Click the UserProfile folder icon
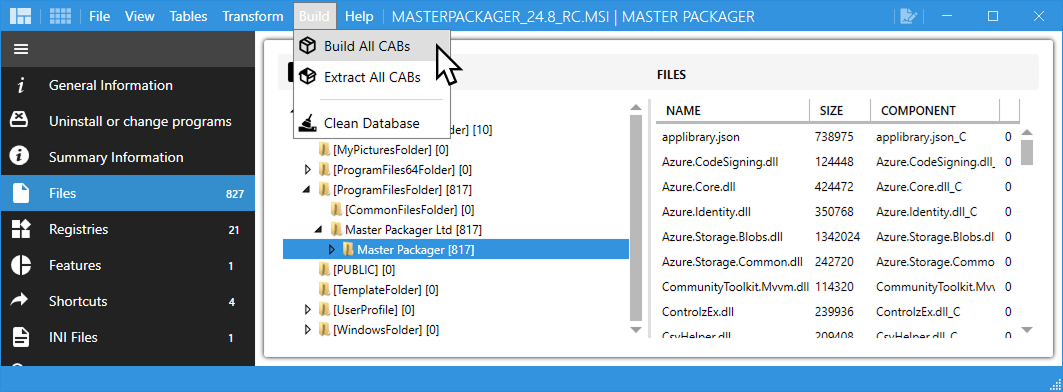 pyautogui.click(x=324, y=310)
